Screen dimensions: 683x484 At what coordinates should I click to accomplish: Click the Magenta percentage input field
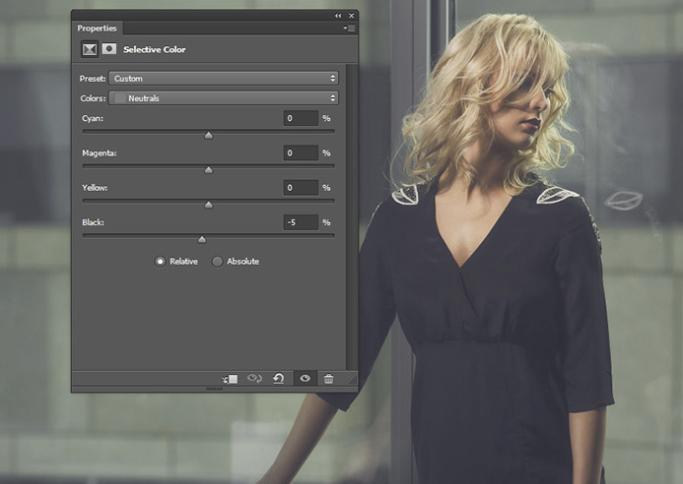tap(300, 153)
